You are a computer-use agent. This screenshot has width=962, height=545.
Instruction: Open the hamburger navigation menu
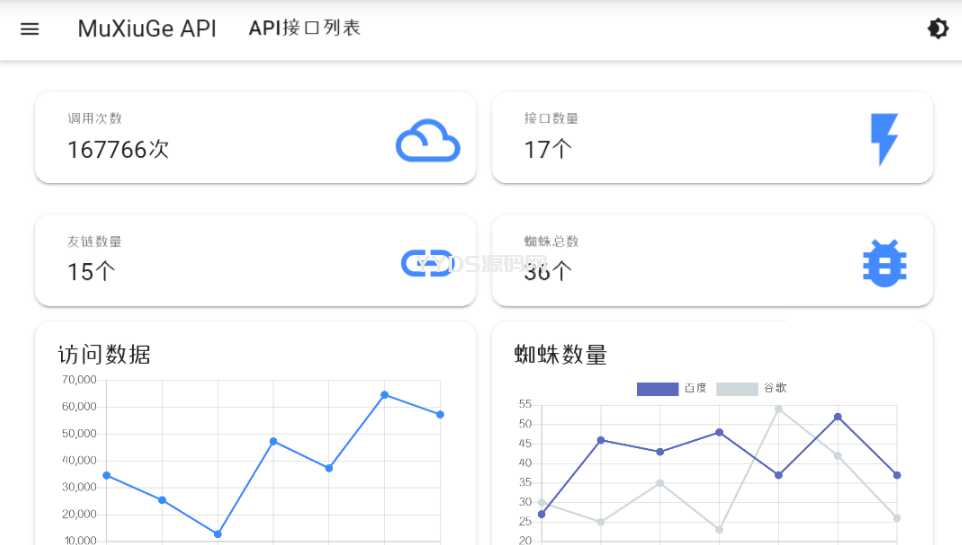point(30,29)
